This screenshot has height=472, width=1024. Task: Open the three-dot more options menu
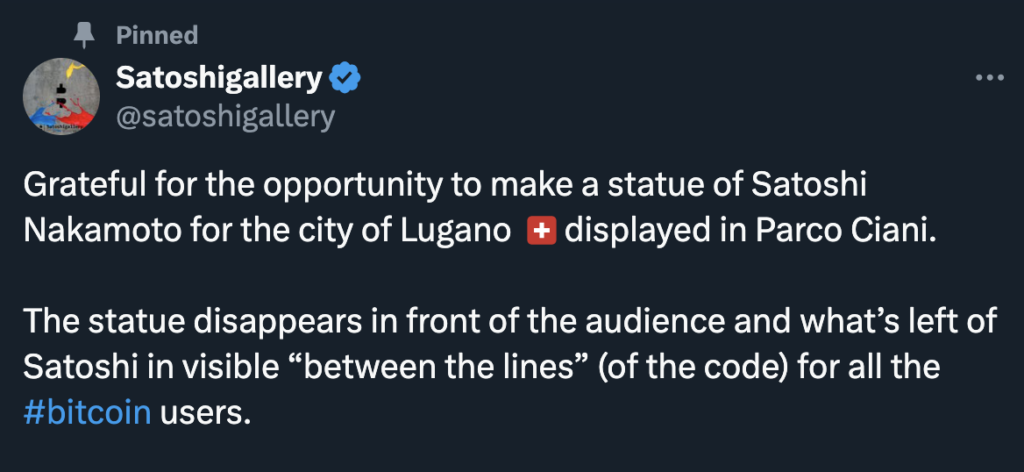pos(988,78)
